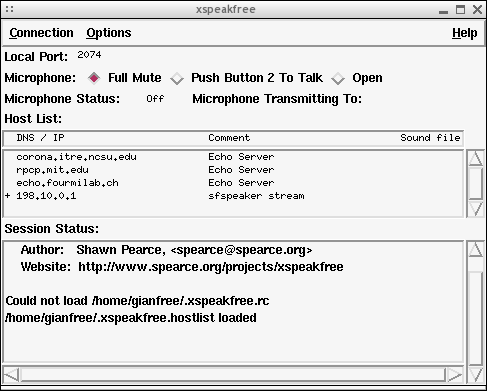Click the host list scrollbar thumb
This screenshot has height=391, width=487.
pyautogui.click(x=475, y=184)
